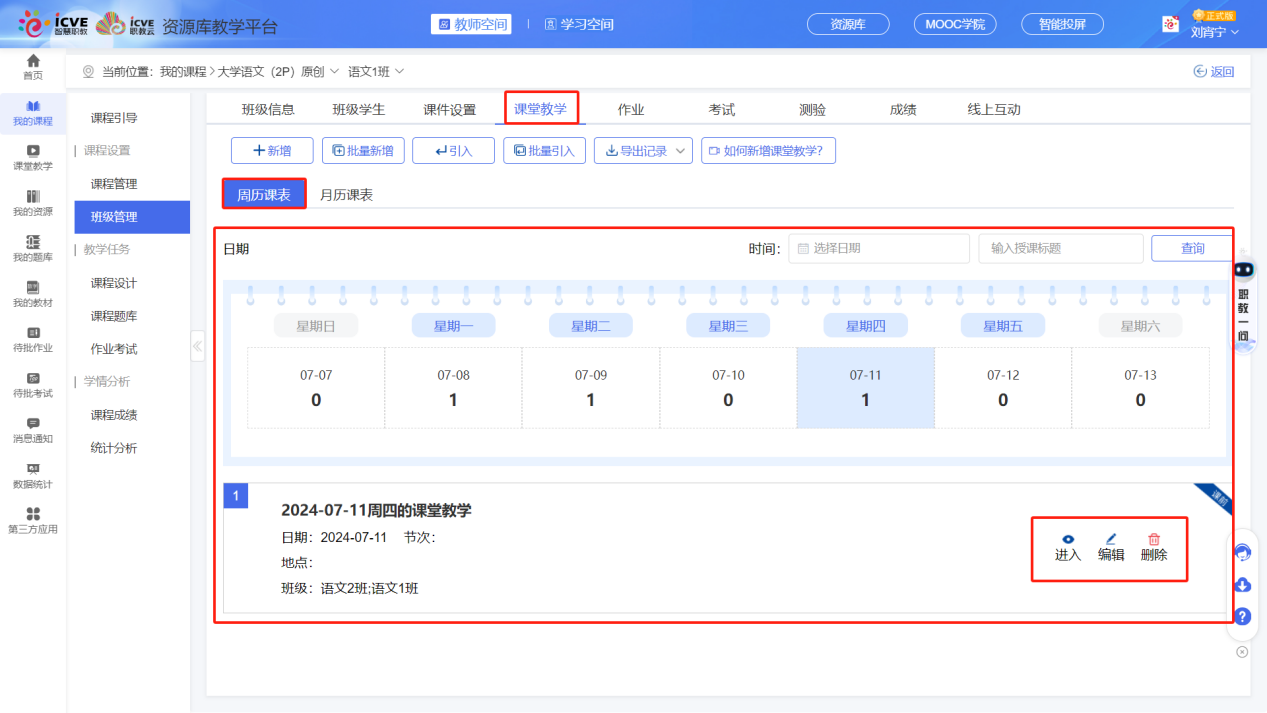Open 消息通知 notifications
Image resolution: width=1267 pixels, height=713 pixels.
pos(33,429)
